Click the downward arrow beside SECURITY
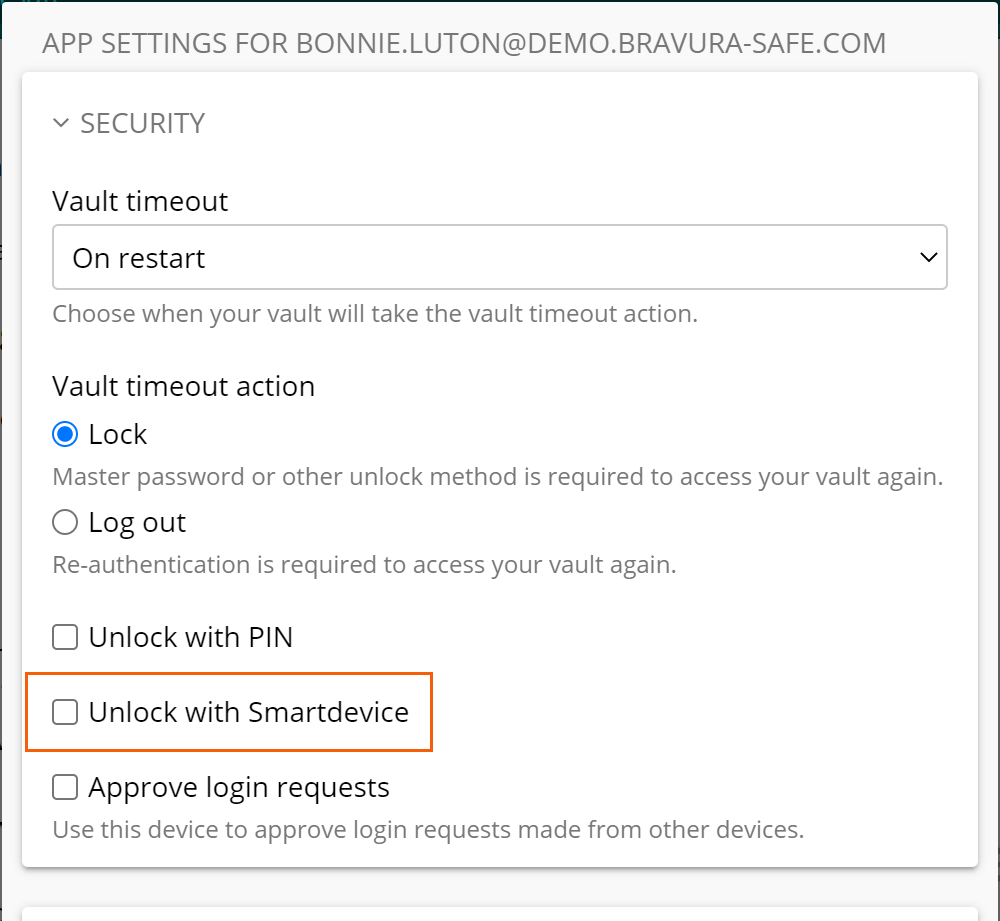The image size is (1000, 921). click(x=61, y=122)
